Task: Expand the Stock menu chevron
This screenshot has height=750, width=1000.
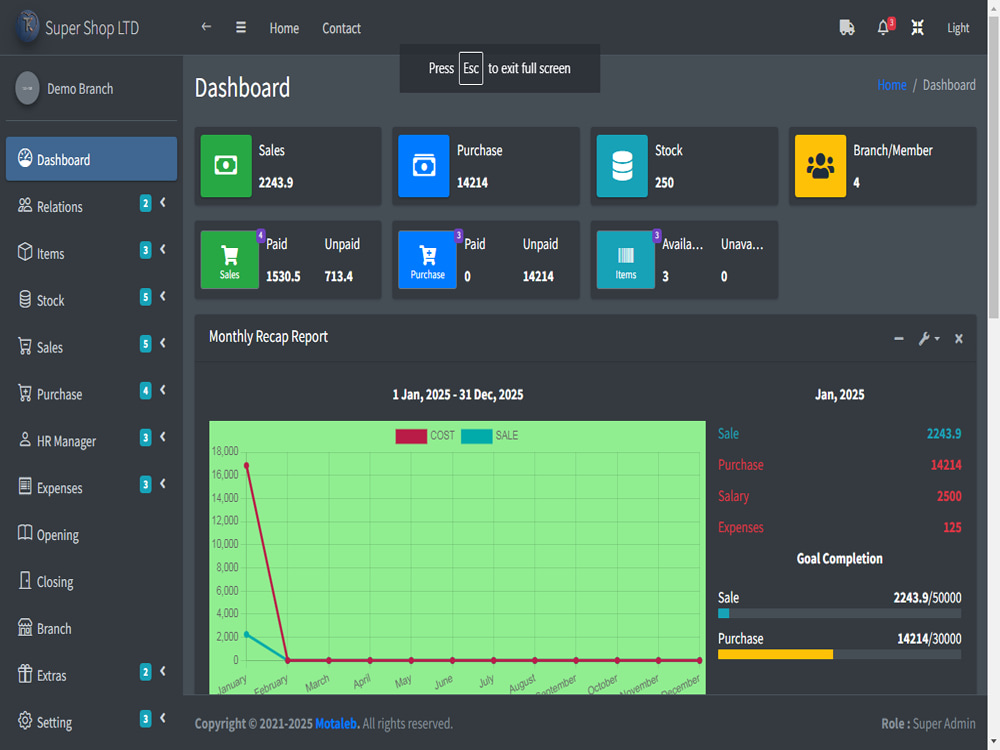Action: tap(163, 297)
